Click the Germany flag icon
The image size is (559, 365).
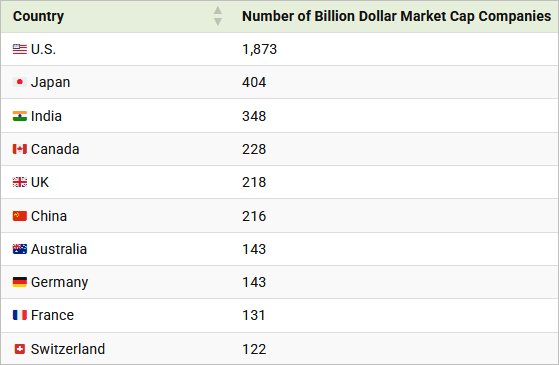point(20,282)
